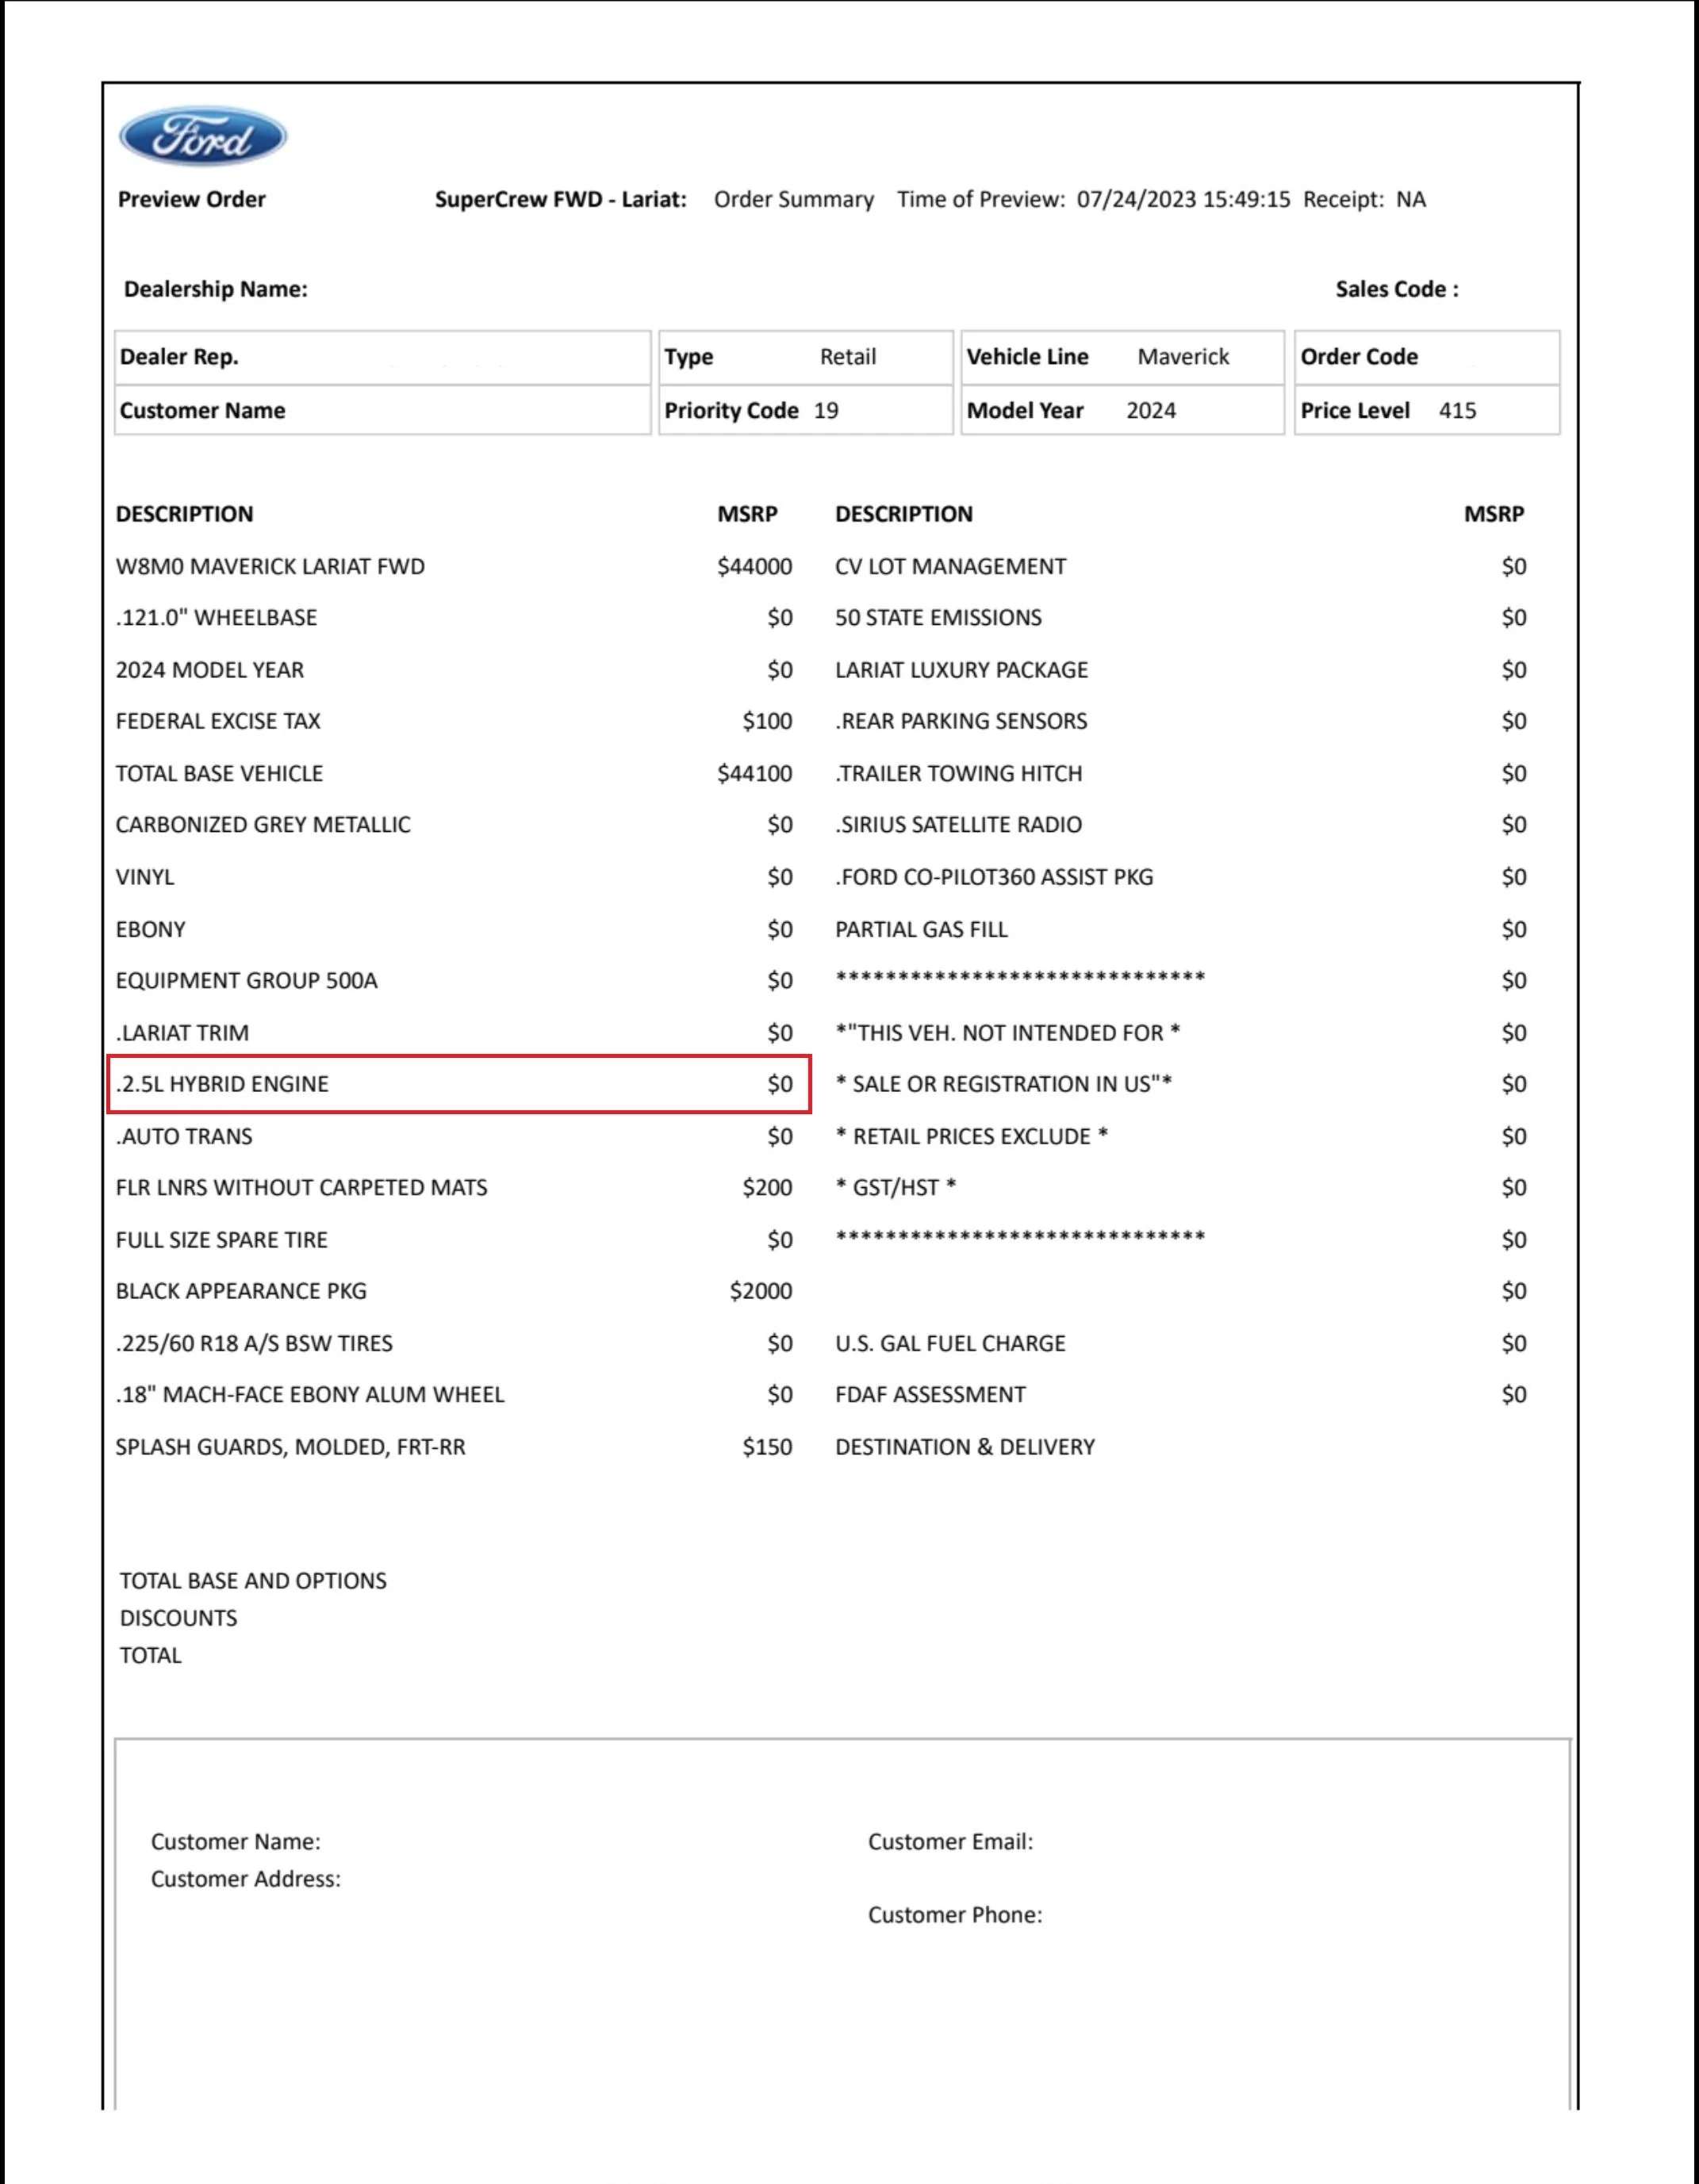Click the Customer Address field

tap(246, 1879)
